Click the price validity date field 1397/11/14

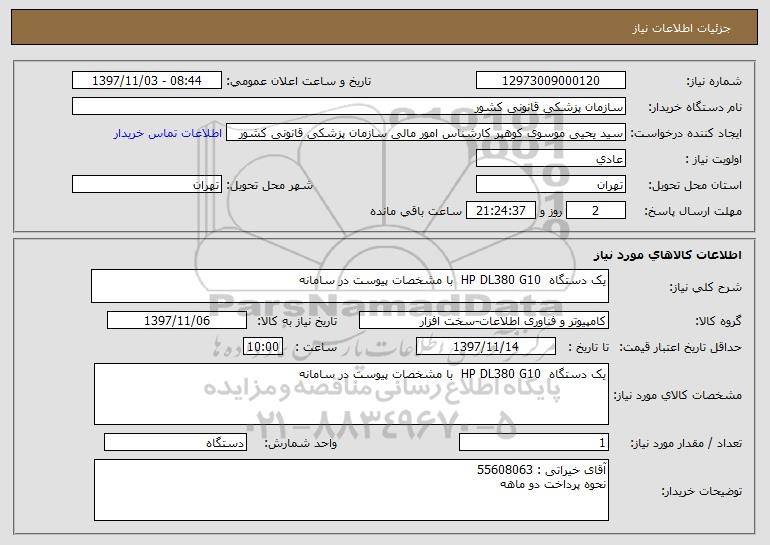click(486, 347)
